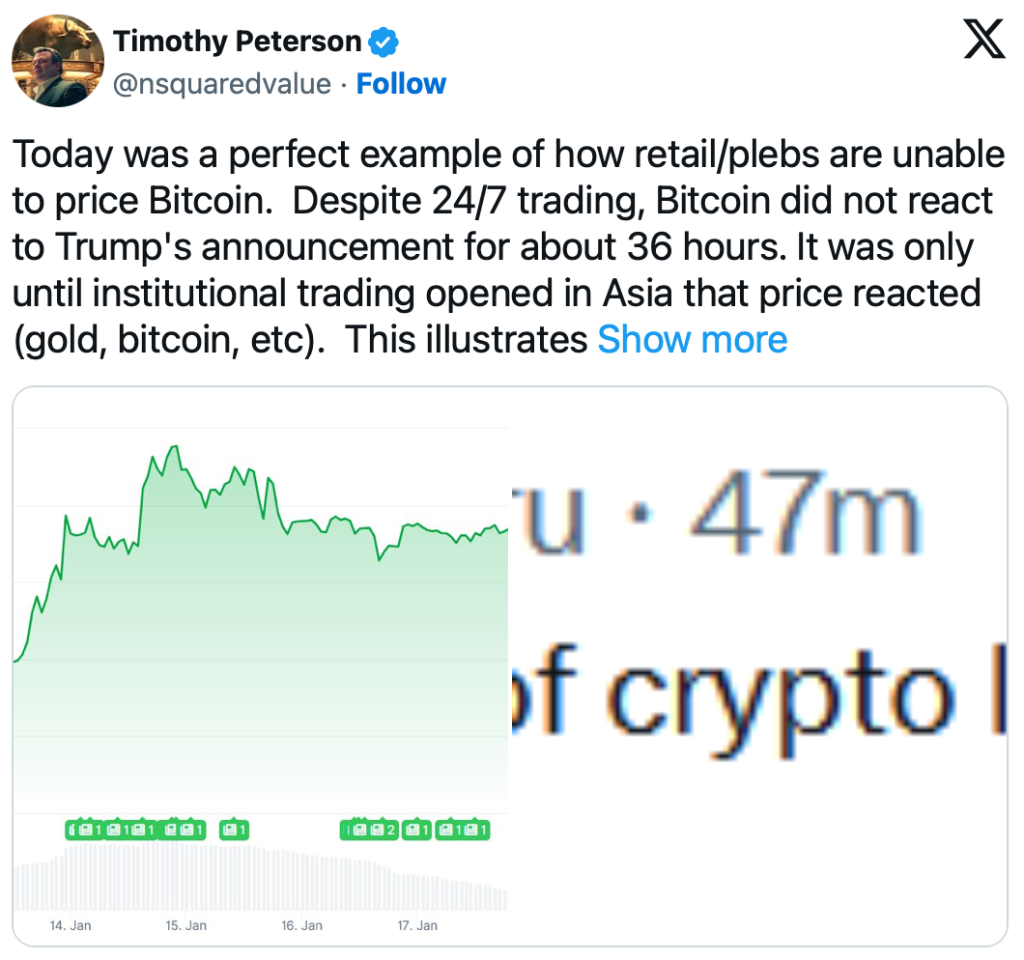
Task: Expand tweet with Show more
Action: 692,340
